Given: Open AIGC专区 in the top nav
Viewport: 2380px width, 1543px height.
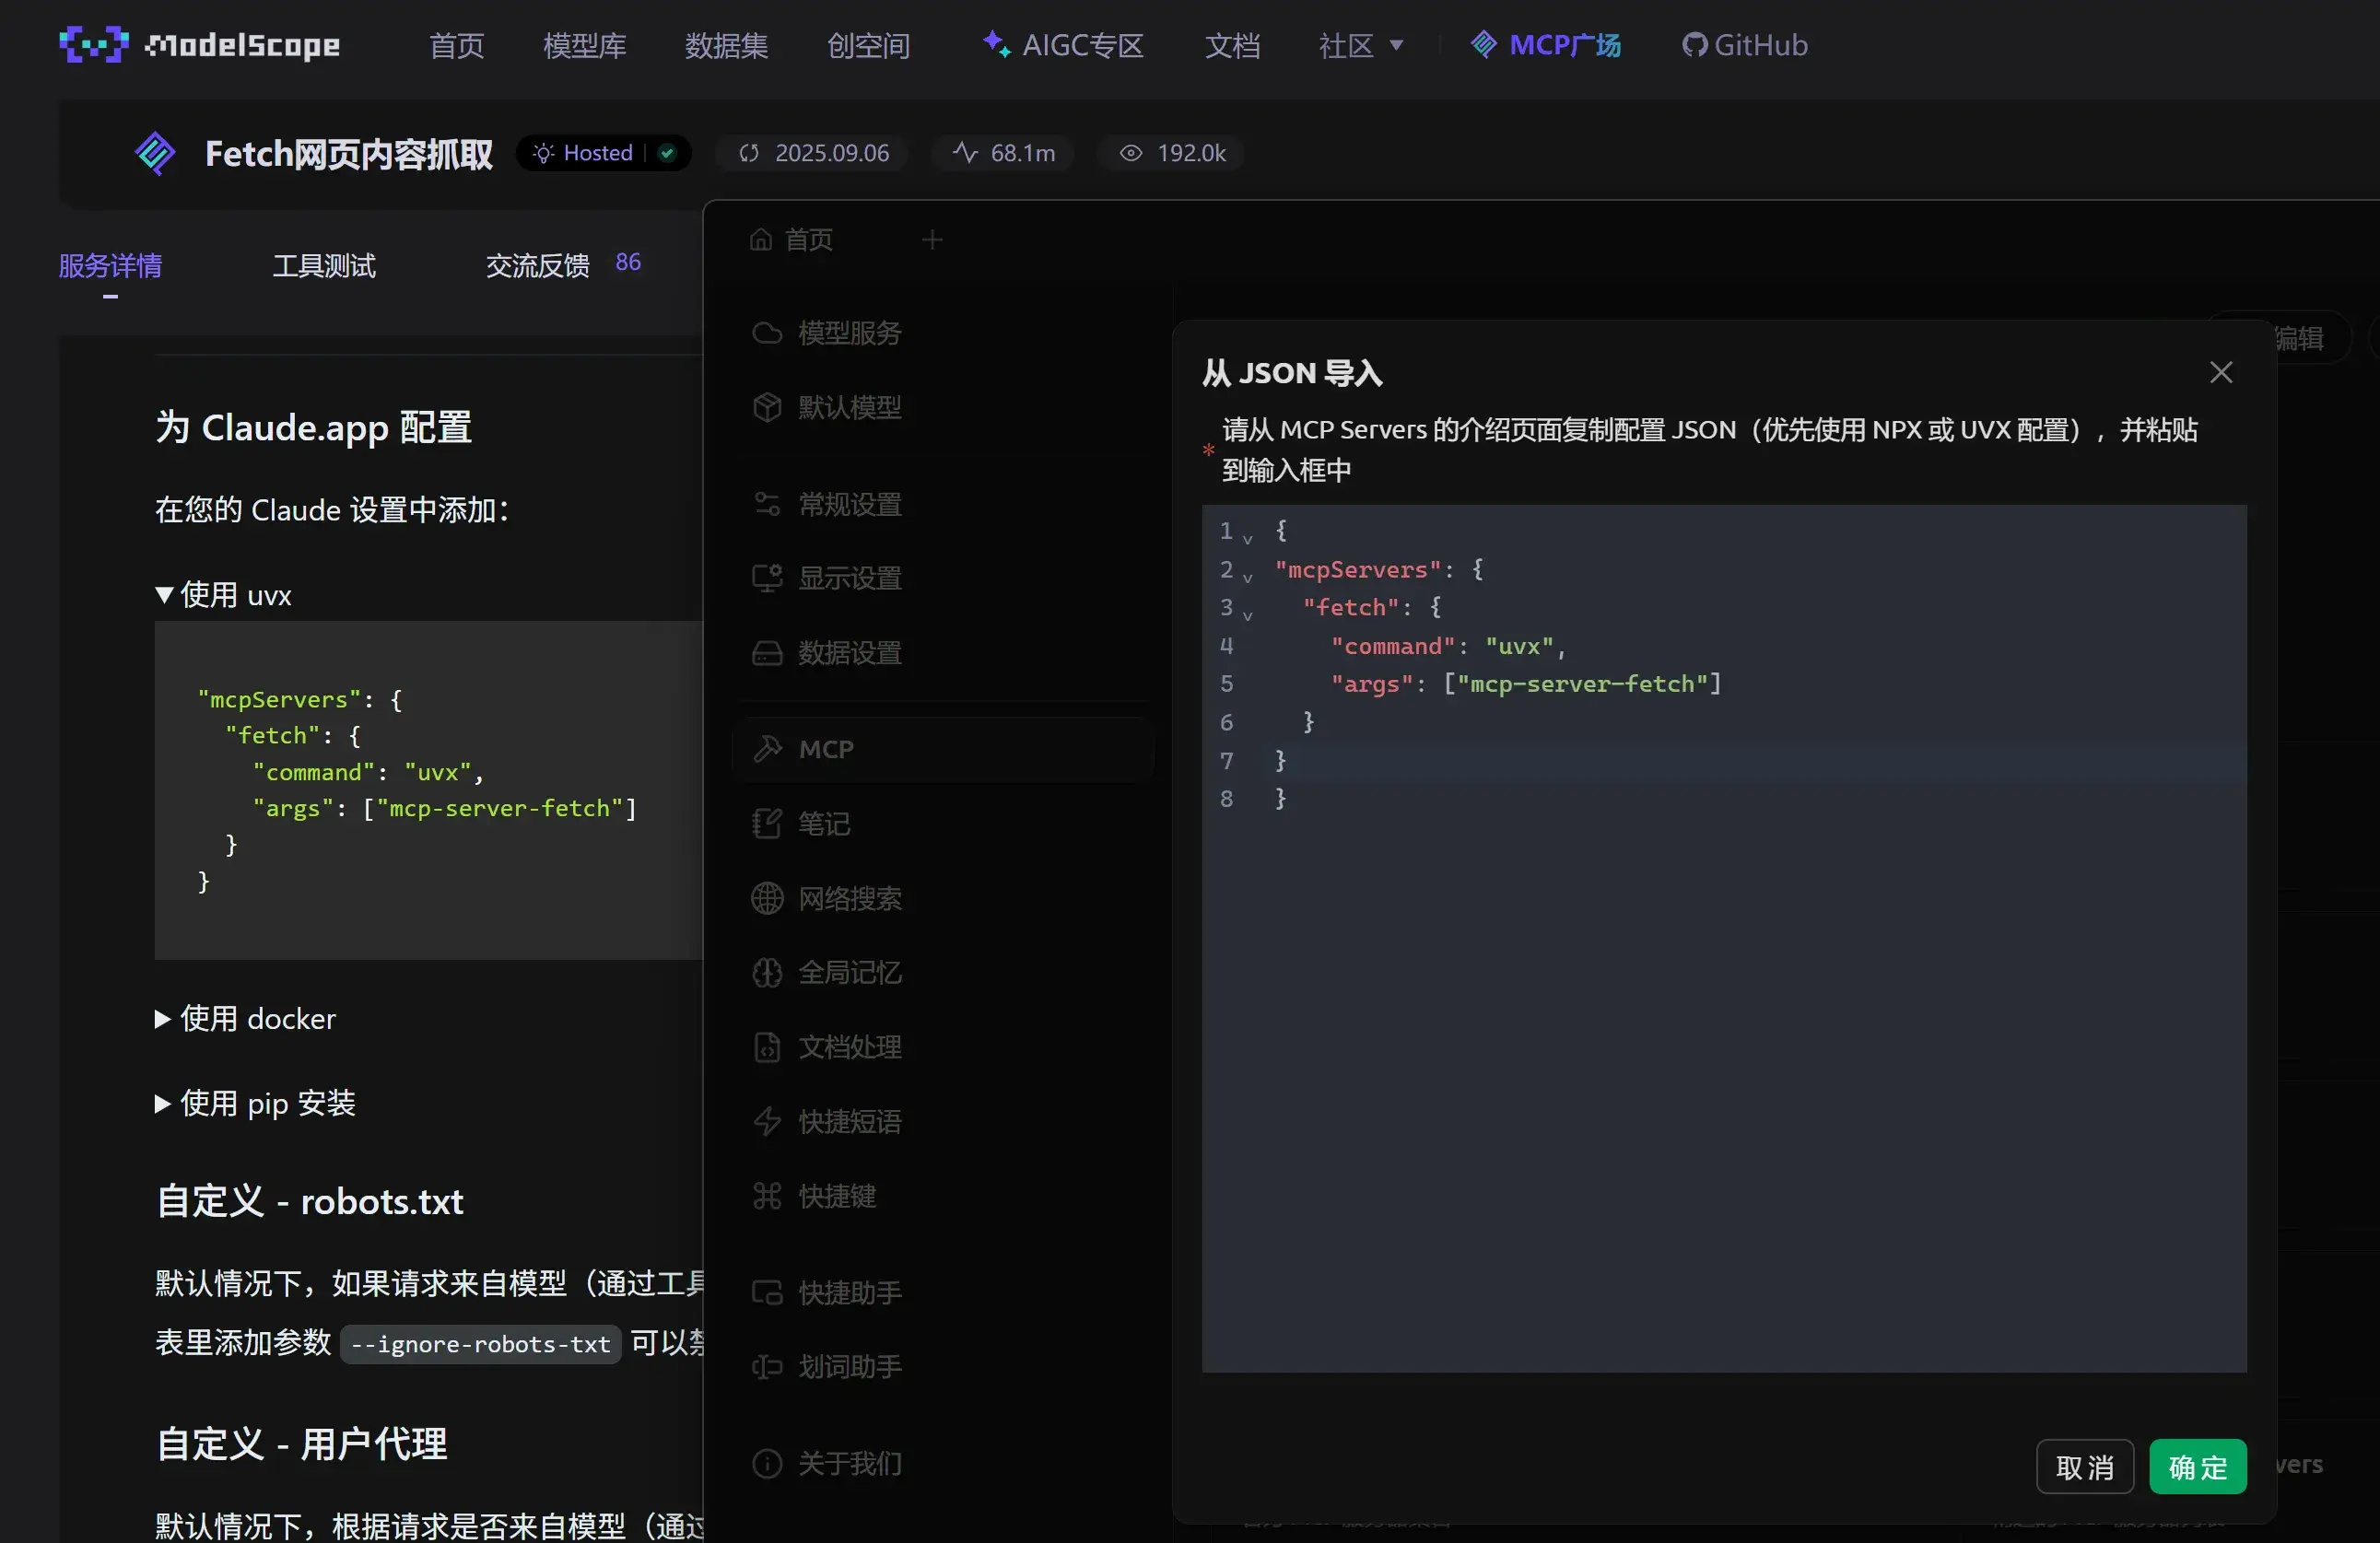Looking at the screenshot, I should coord(1063,45).
